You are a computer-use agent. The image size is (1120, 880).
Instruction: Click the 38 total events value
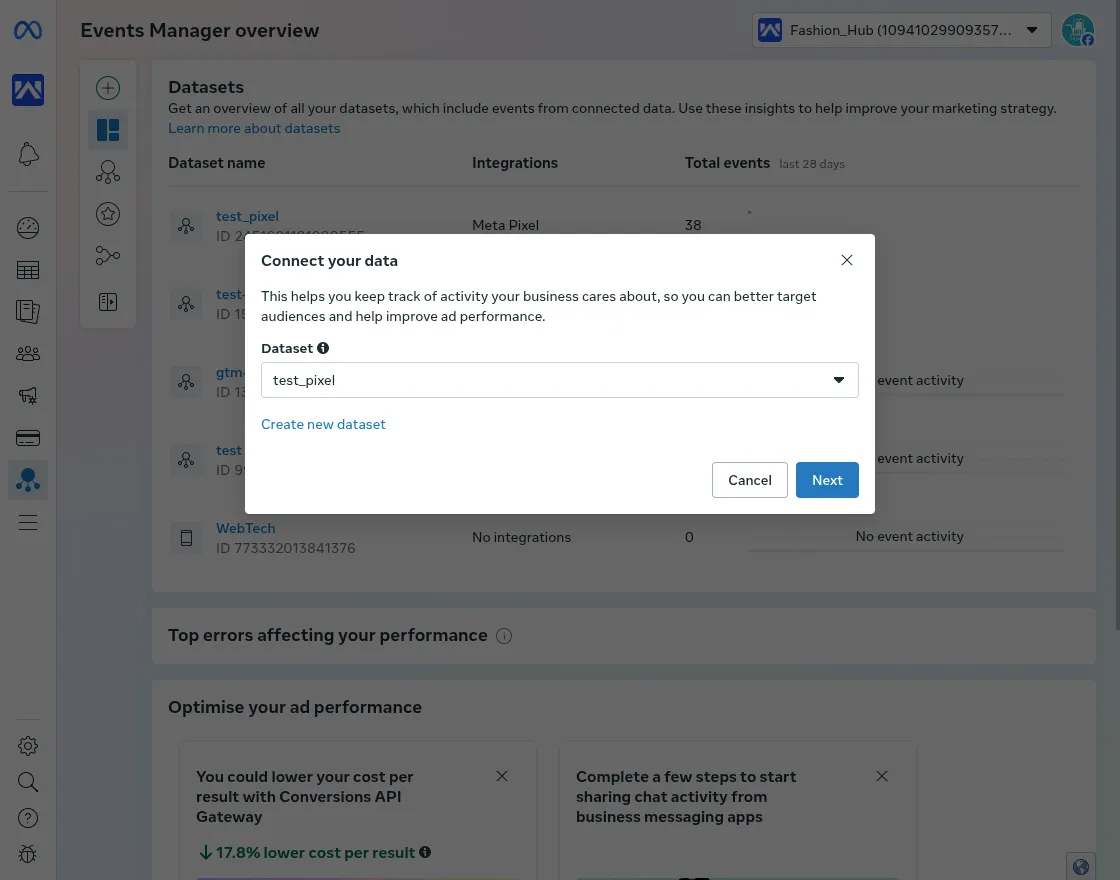coord(693,225)
